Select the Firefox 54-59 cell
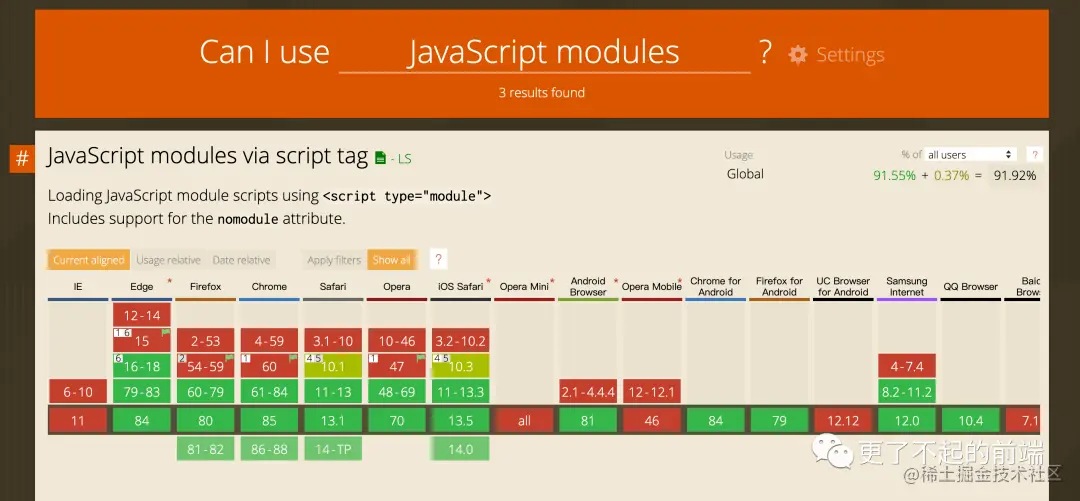Screen dimensions: 1080x501 click(205, 366)
